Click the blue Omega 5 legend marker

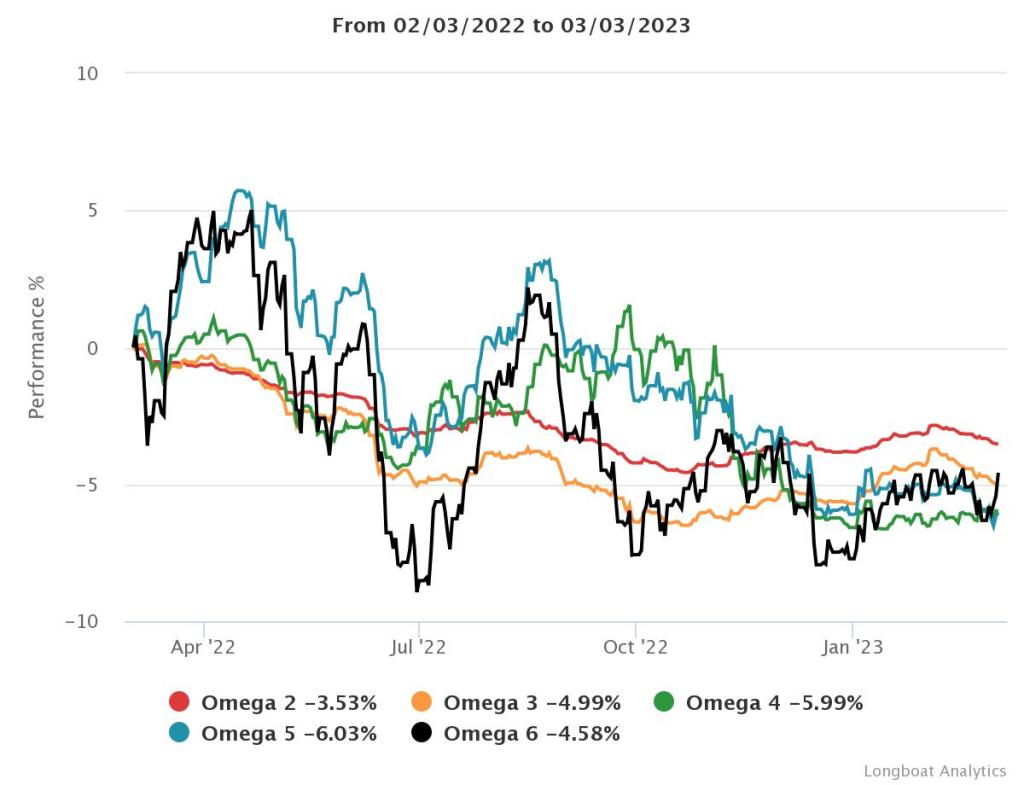[180, 733]
